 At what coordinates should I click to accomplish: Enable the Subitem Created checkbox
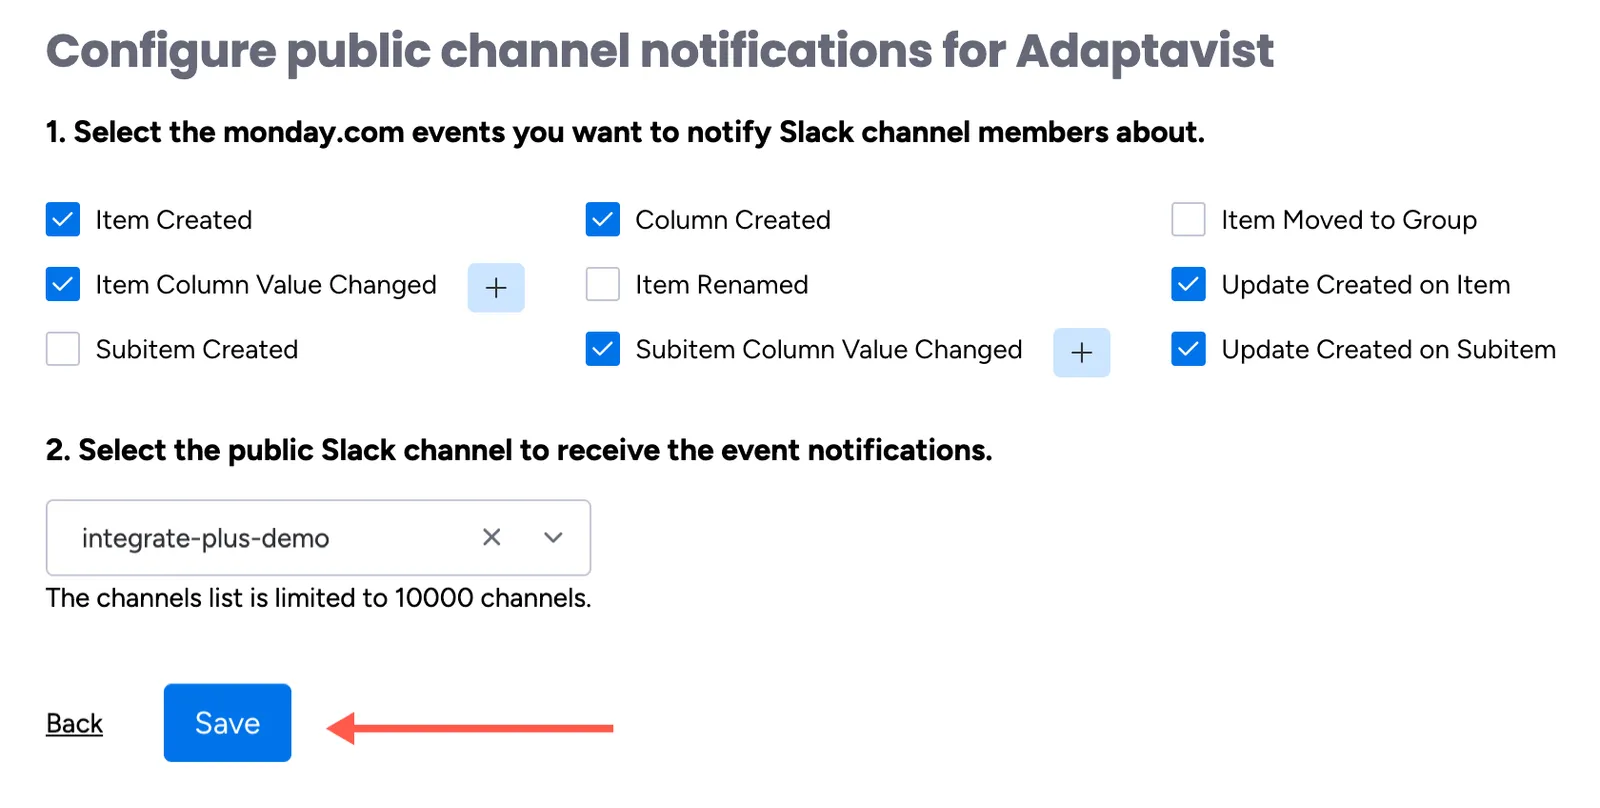pos(63,349)
